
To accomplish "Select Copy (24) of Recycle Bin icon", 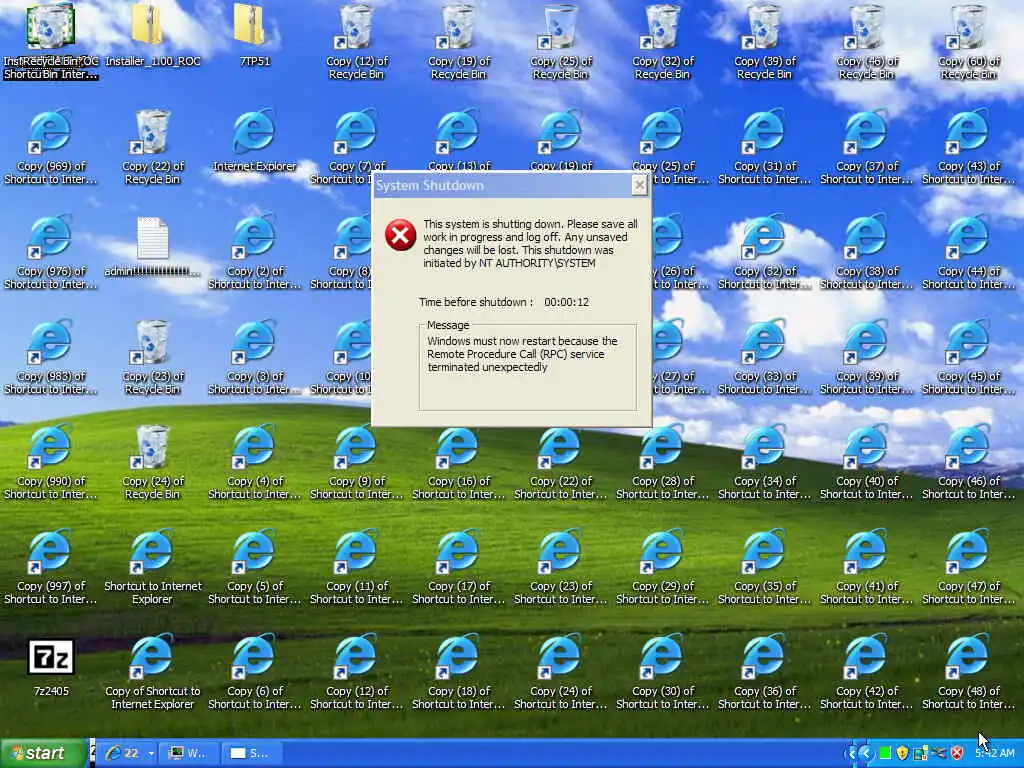I will pyautogui.click(x=153, y=463).
